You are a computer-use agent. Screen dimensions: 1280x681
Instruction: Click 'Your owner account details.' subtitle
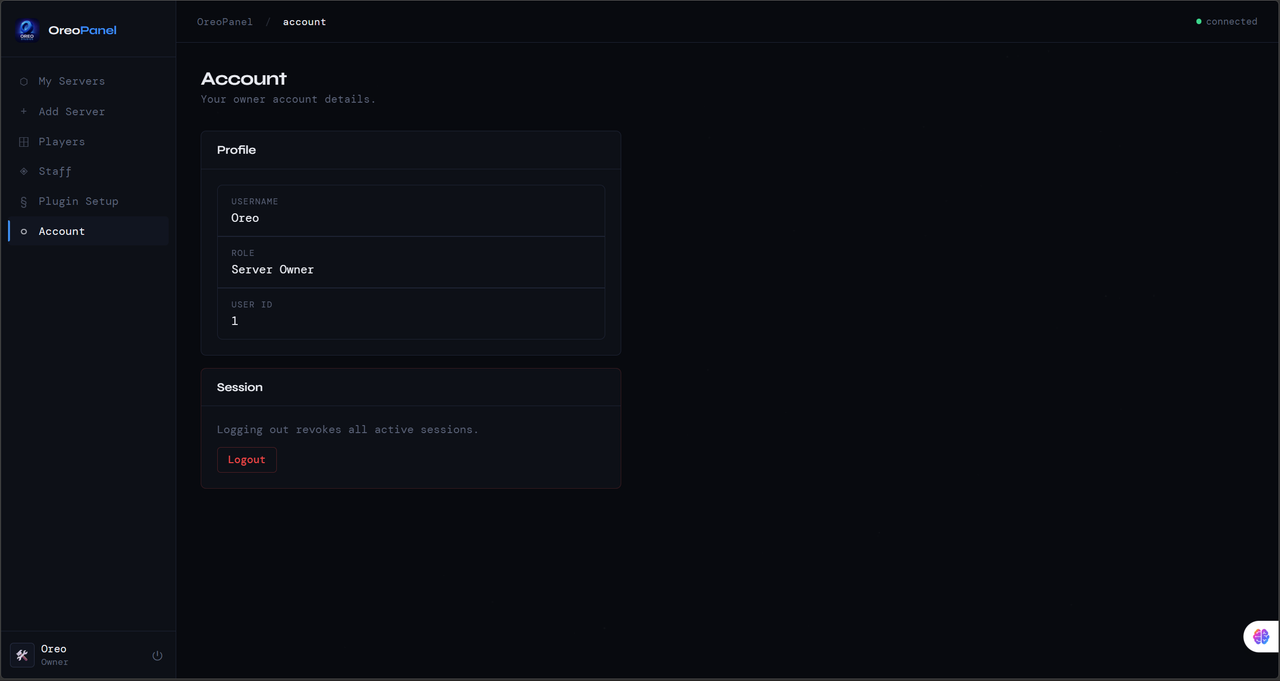click(288, 99)
